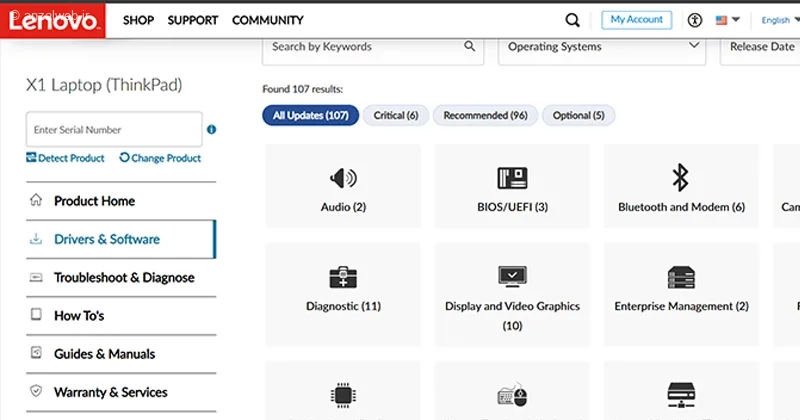800x420 pixels.
Task: Open the Audio (2) speaker icon
Action: coord(343,178)
